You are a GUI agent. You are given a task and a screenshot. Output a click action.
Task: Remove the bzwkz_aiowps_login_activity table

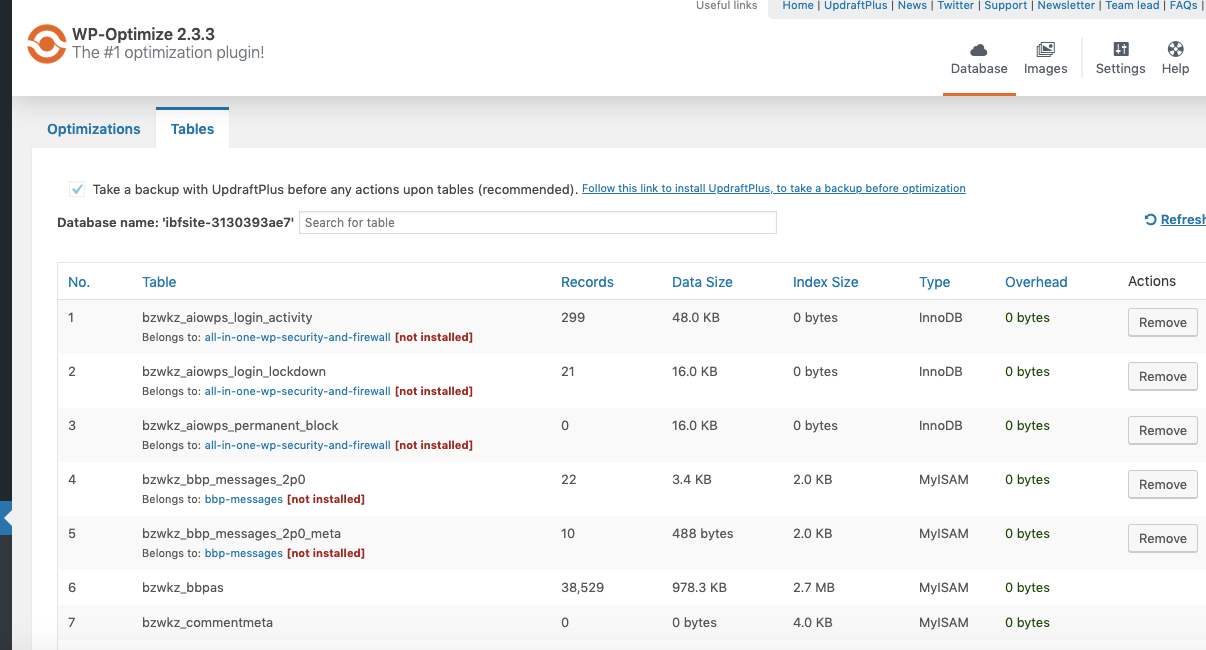pos(1162,323)
